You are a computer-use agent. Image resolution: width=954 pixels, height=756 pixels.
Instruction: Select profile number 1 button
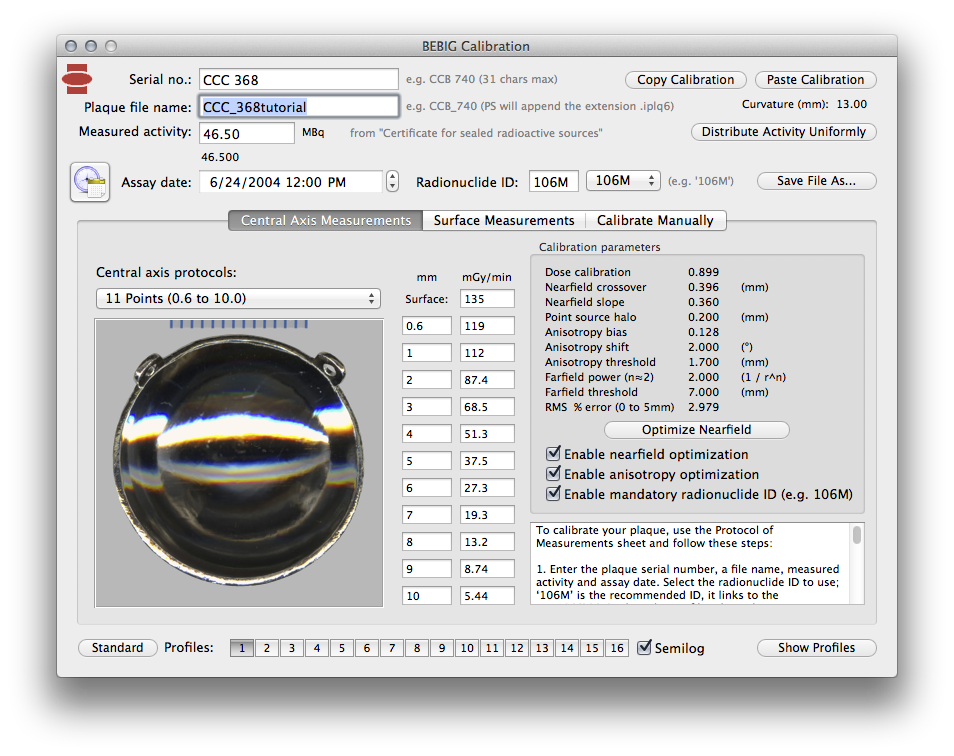click(241, 648)
